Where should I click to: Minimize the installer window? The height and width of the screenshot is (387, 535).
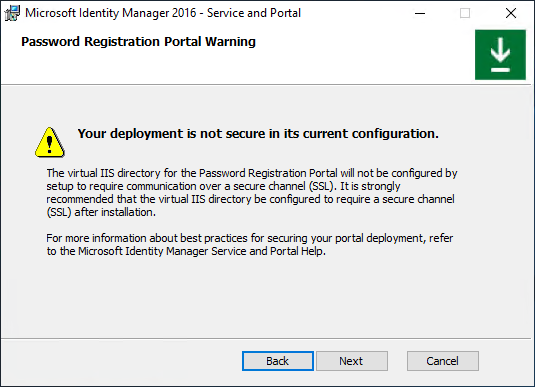pyautogui.click(x=420, y=13)
